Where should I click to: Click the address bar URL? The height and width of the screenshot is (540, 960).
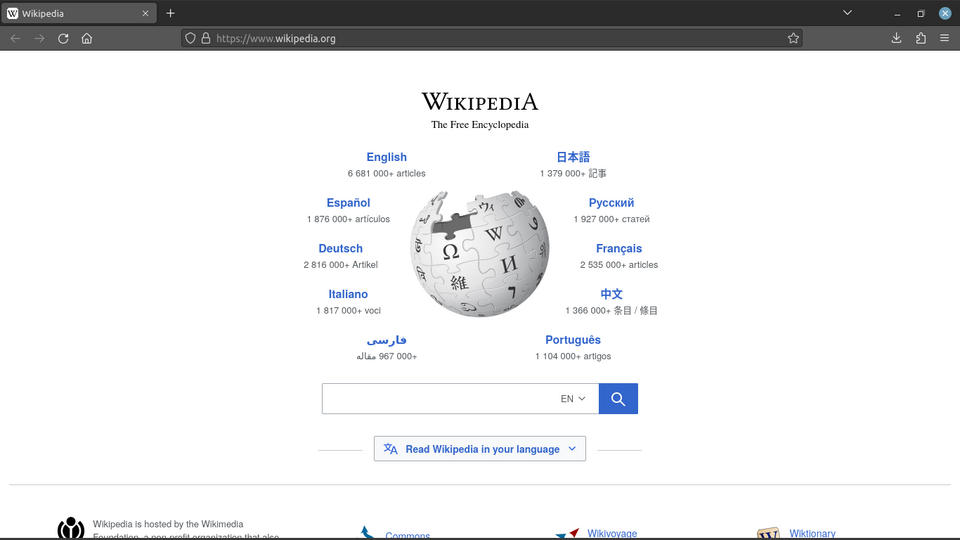click(276, 38)
